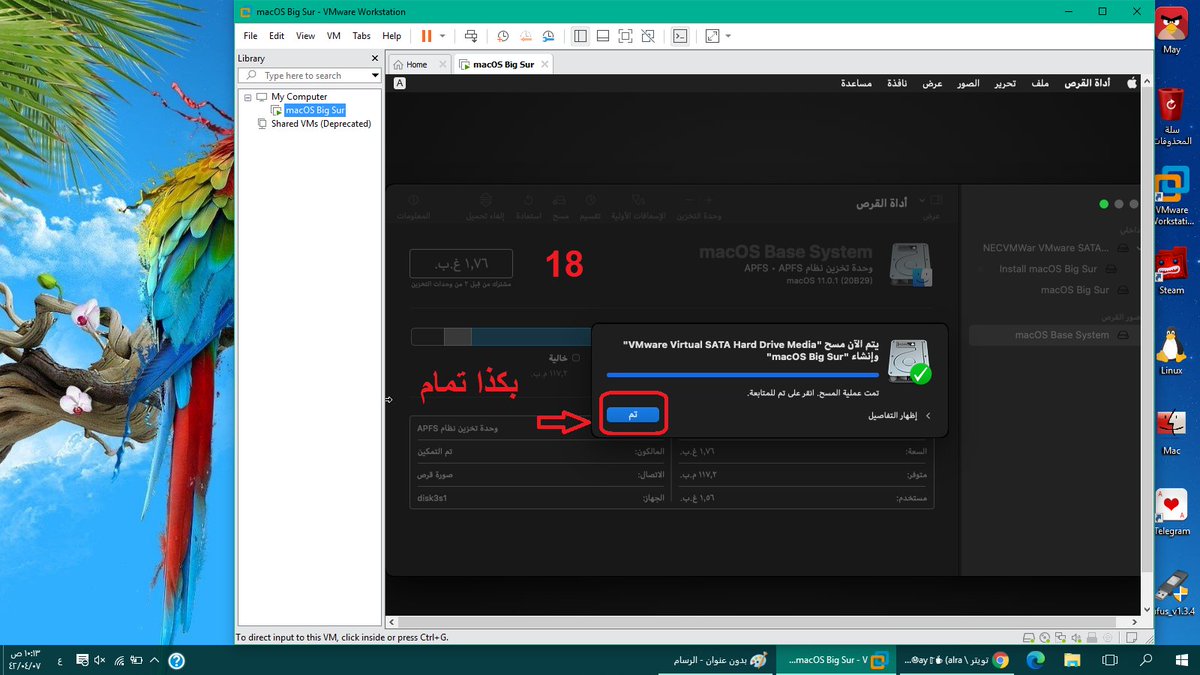This screenshot has height=675, width=1200.
Task: Click the إلغاء تحميل (Unmount) toolbar button
Action: click(x=486, y=207)
